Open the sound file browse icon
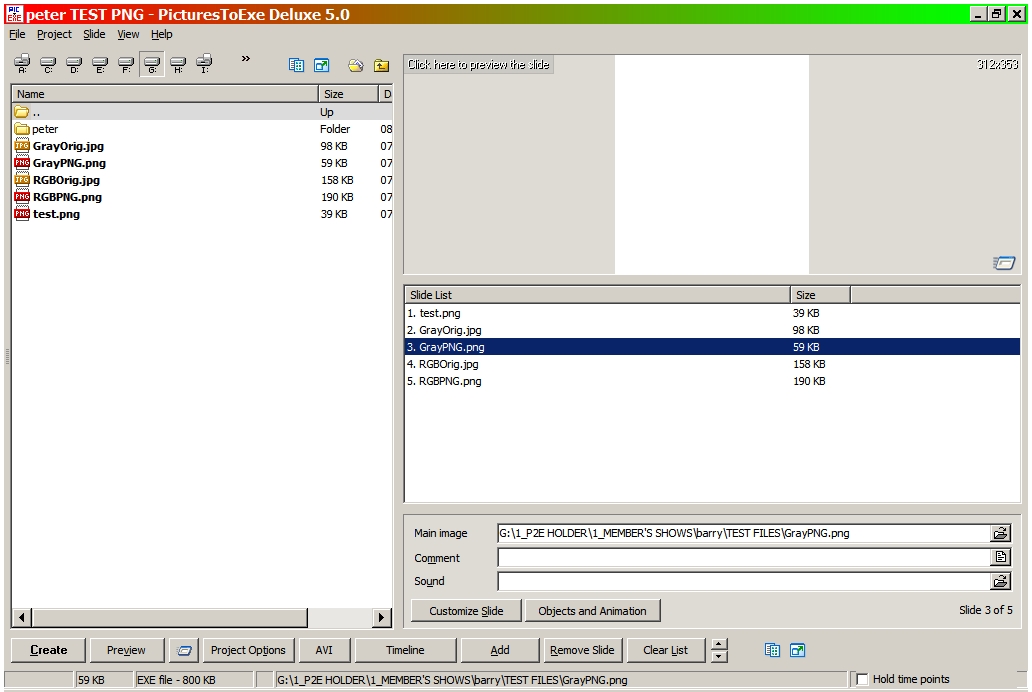Screen dimensions: 1032x692 [x=1000, y=581]
